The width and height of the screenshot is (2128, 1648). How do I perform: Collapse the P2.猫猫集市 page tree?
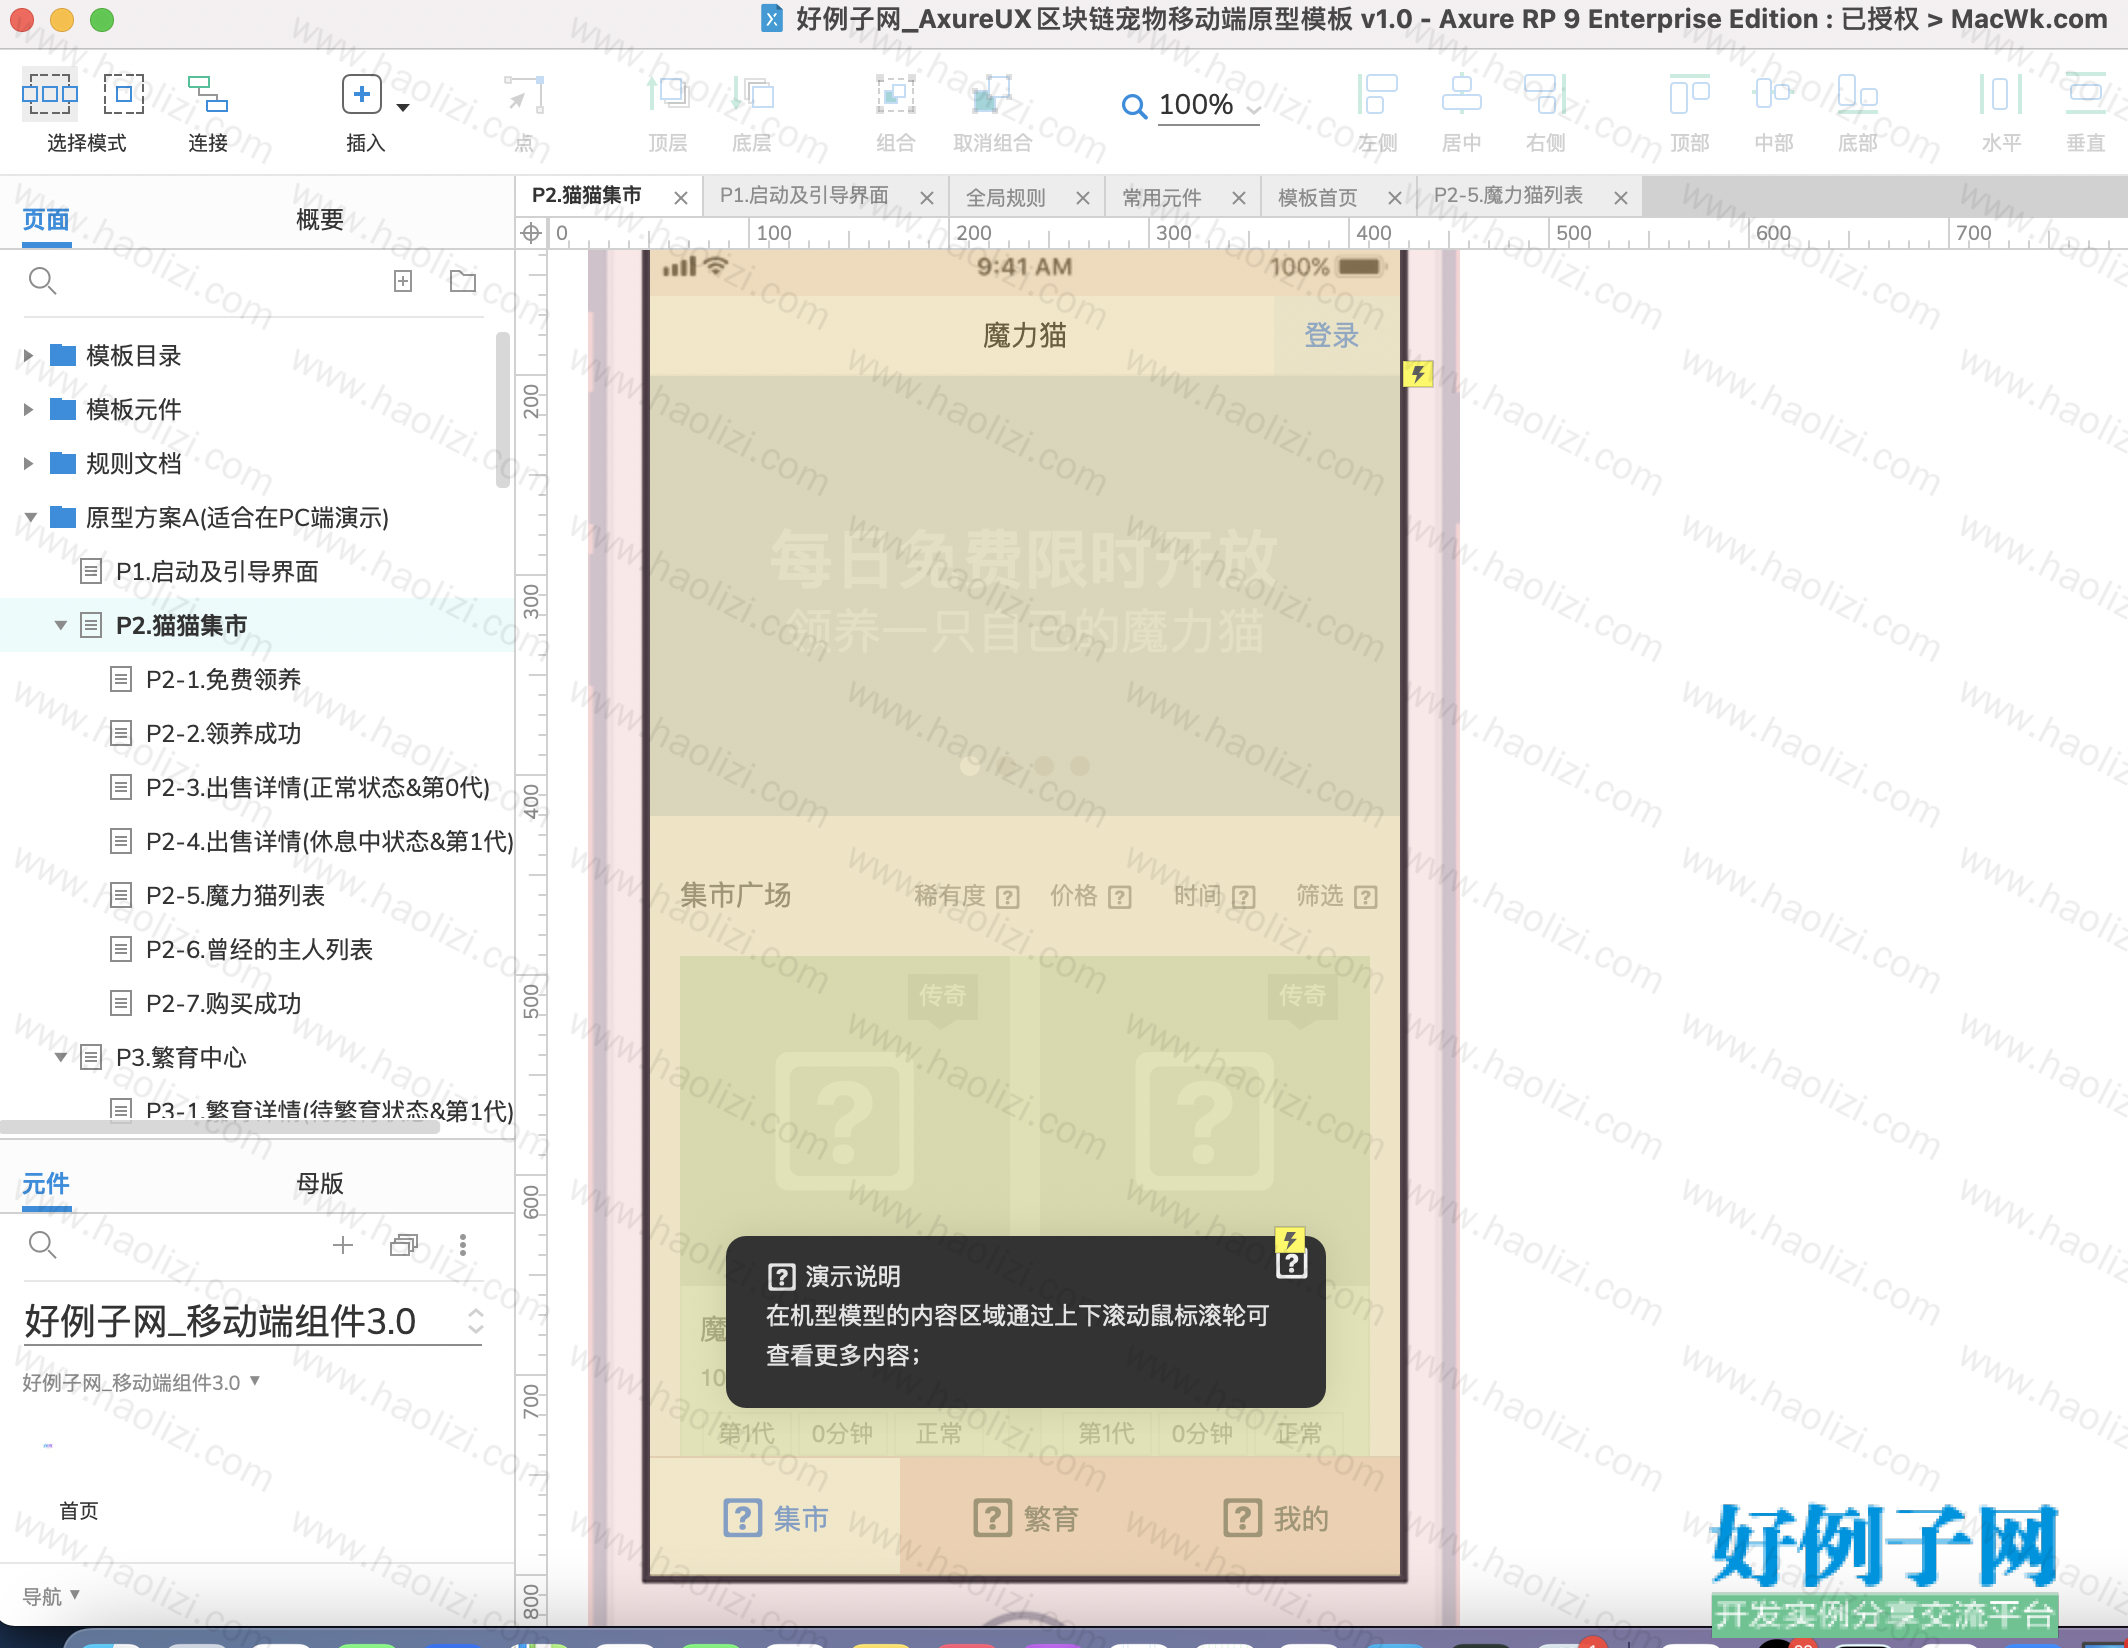(60, 625)
